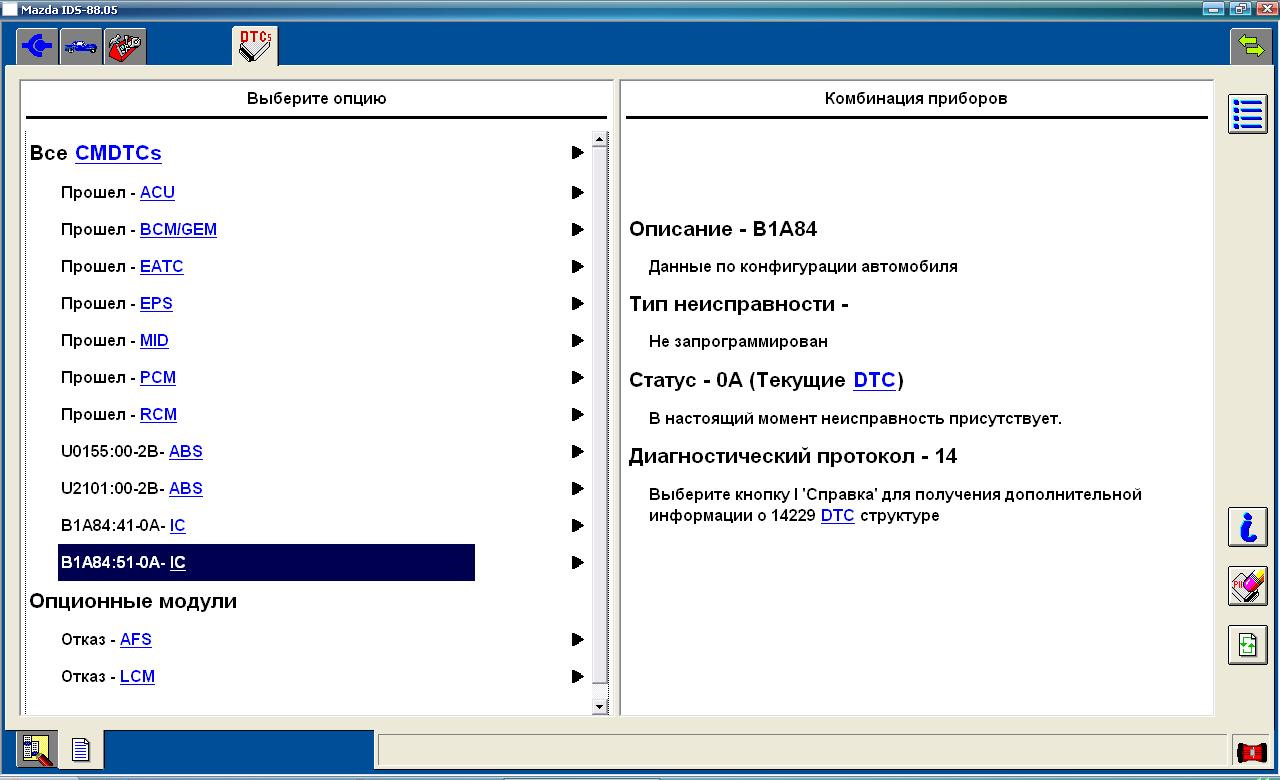Open DTC link in 14229 structure text
The width and height of the screenshot is (1280, 780).
click(x=838, y=516)
